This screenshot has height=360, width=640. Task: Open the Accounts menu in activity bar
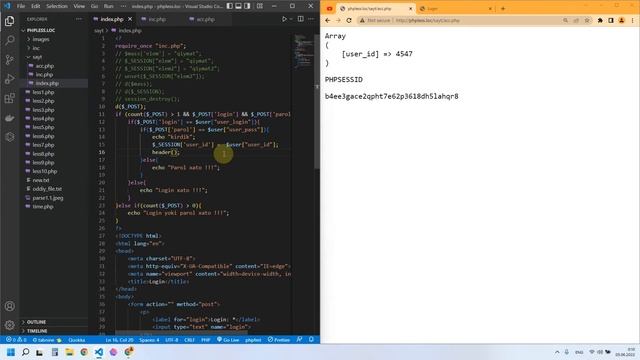point(9,306)
